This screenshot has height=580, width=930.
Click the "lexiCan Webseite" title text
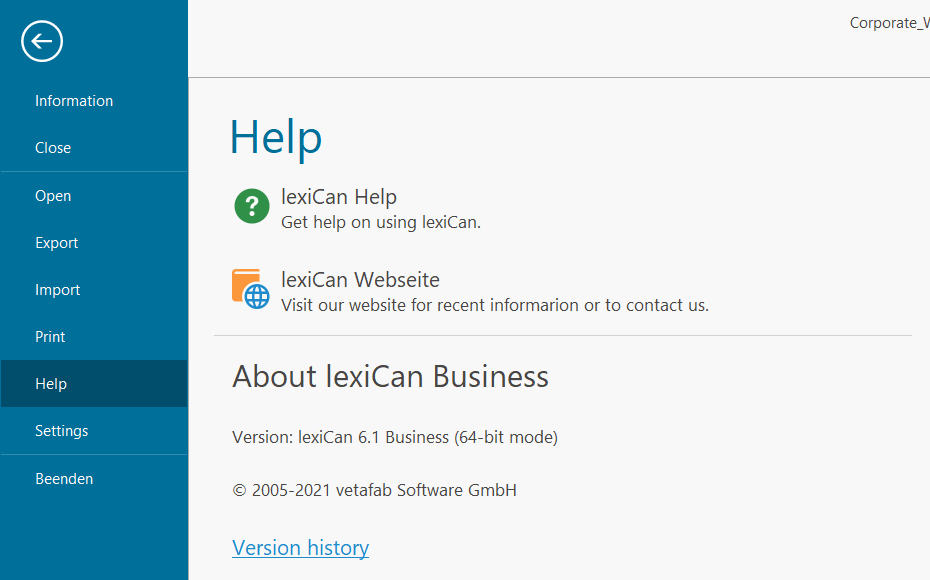pyautogui.click(x=360, y=280)
